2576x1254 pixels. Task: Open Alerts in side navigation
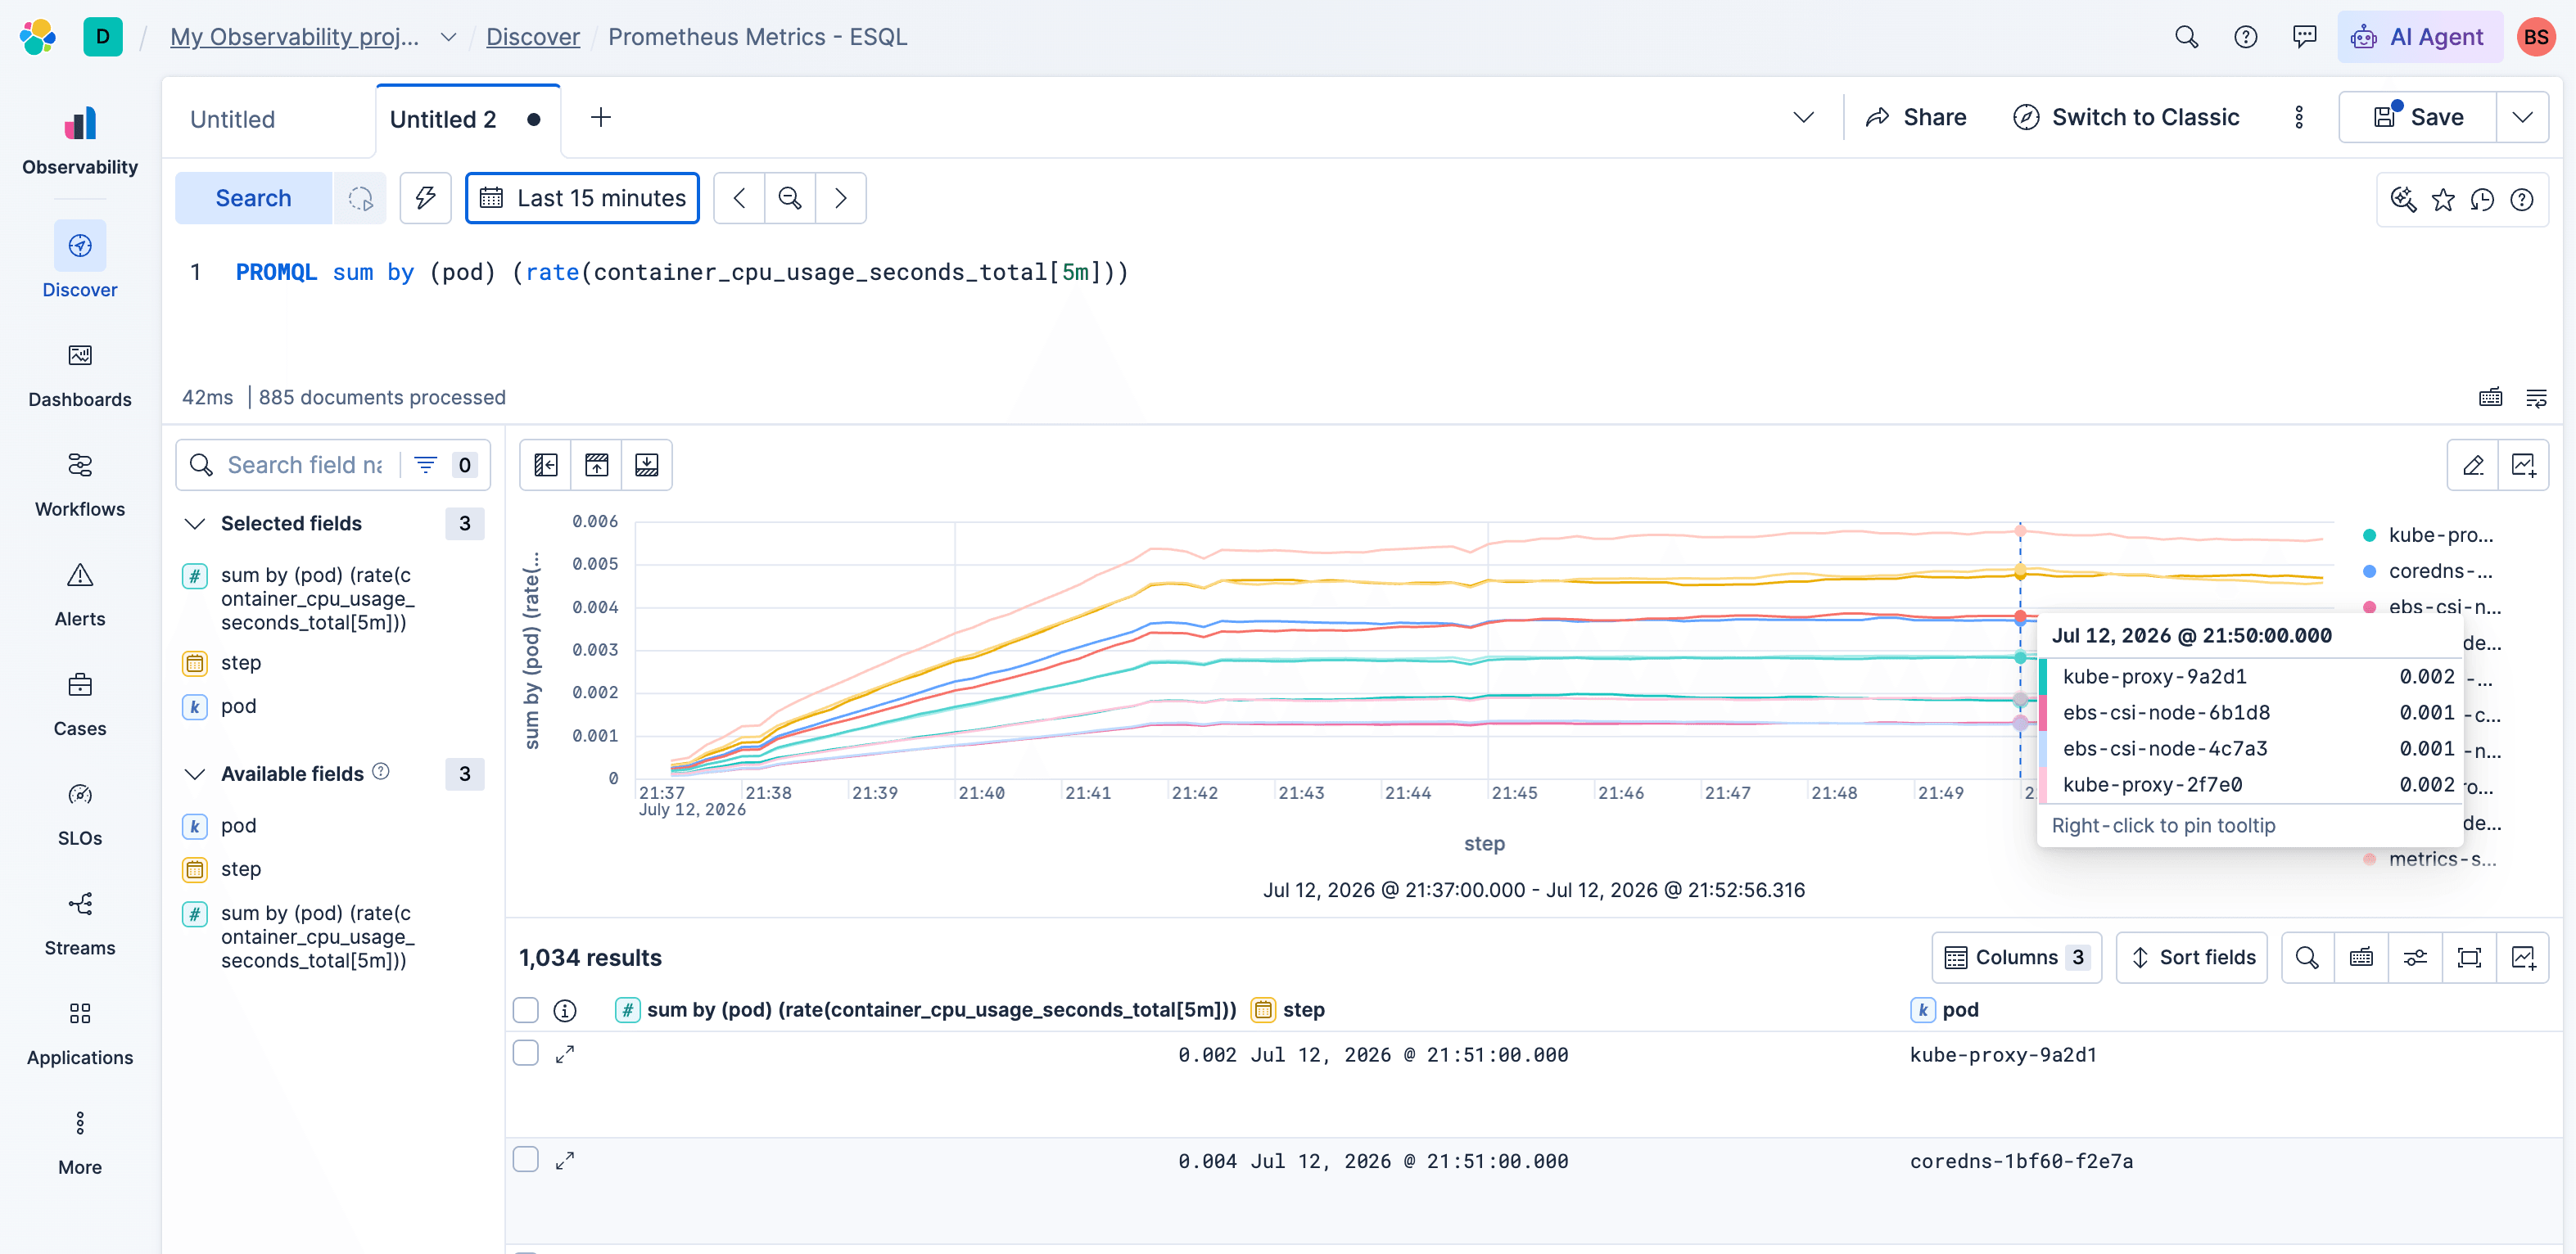(x=80, y=595)
